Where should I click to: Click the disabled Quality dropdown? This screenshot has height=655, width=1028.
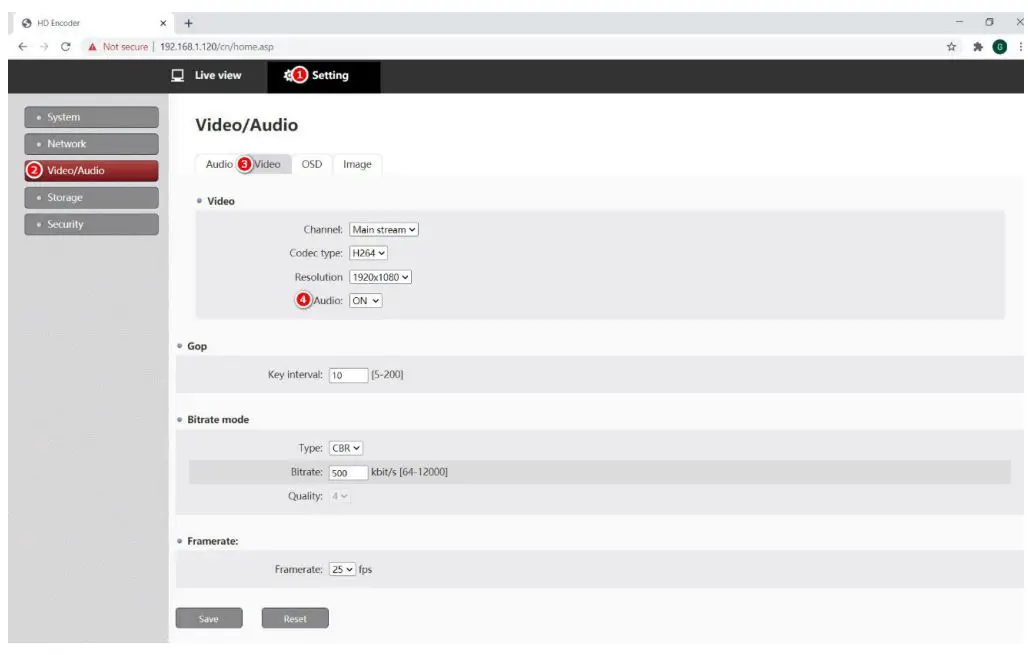339,496
